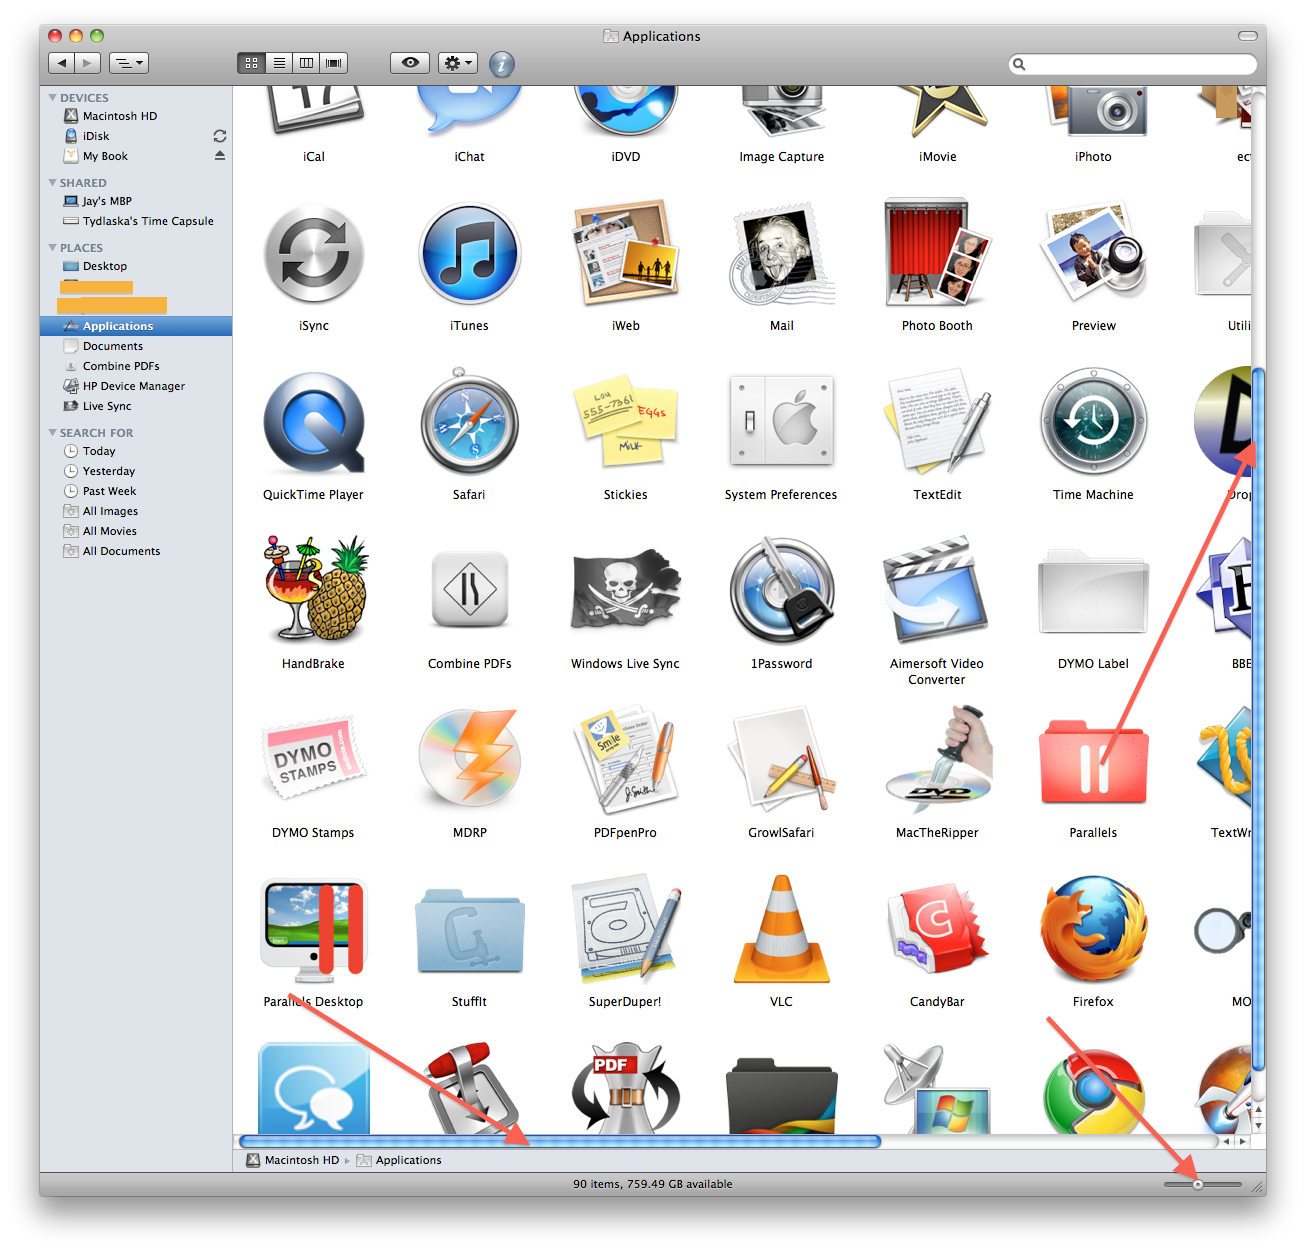Switch to column view
Viewport: 1306px width, 1251px height.
[306, 63]
